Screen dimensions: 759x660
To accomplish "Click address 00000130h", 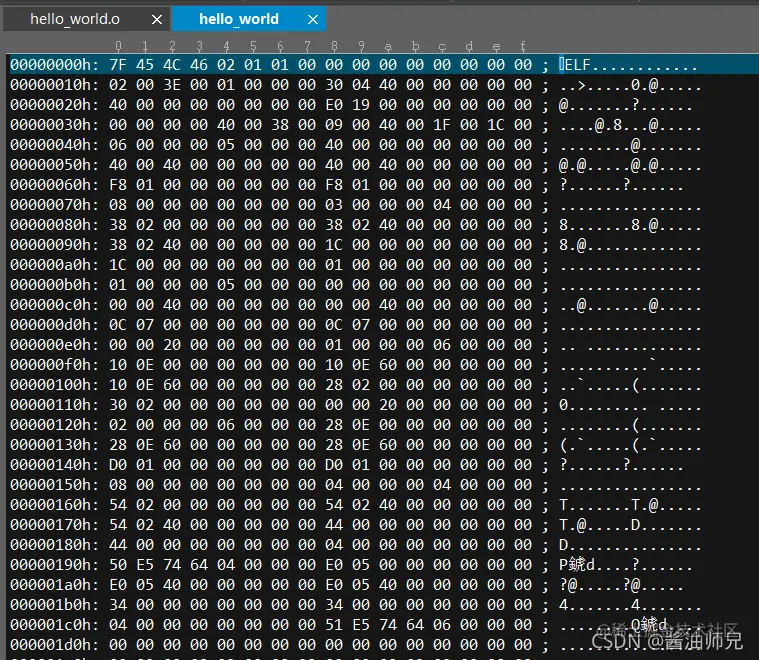I will click(x=54, y=445).
